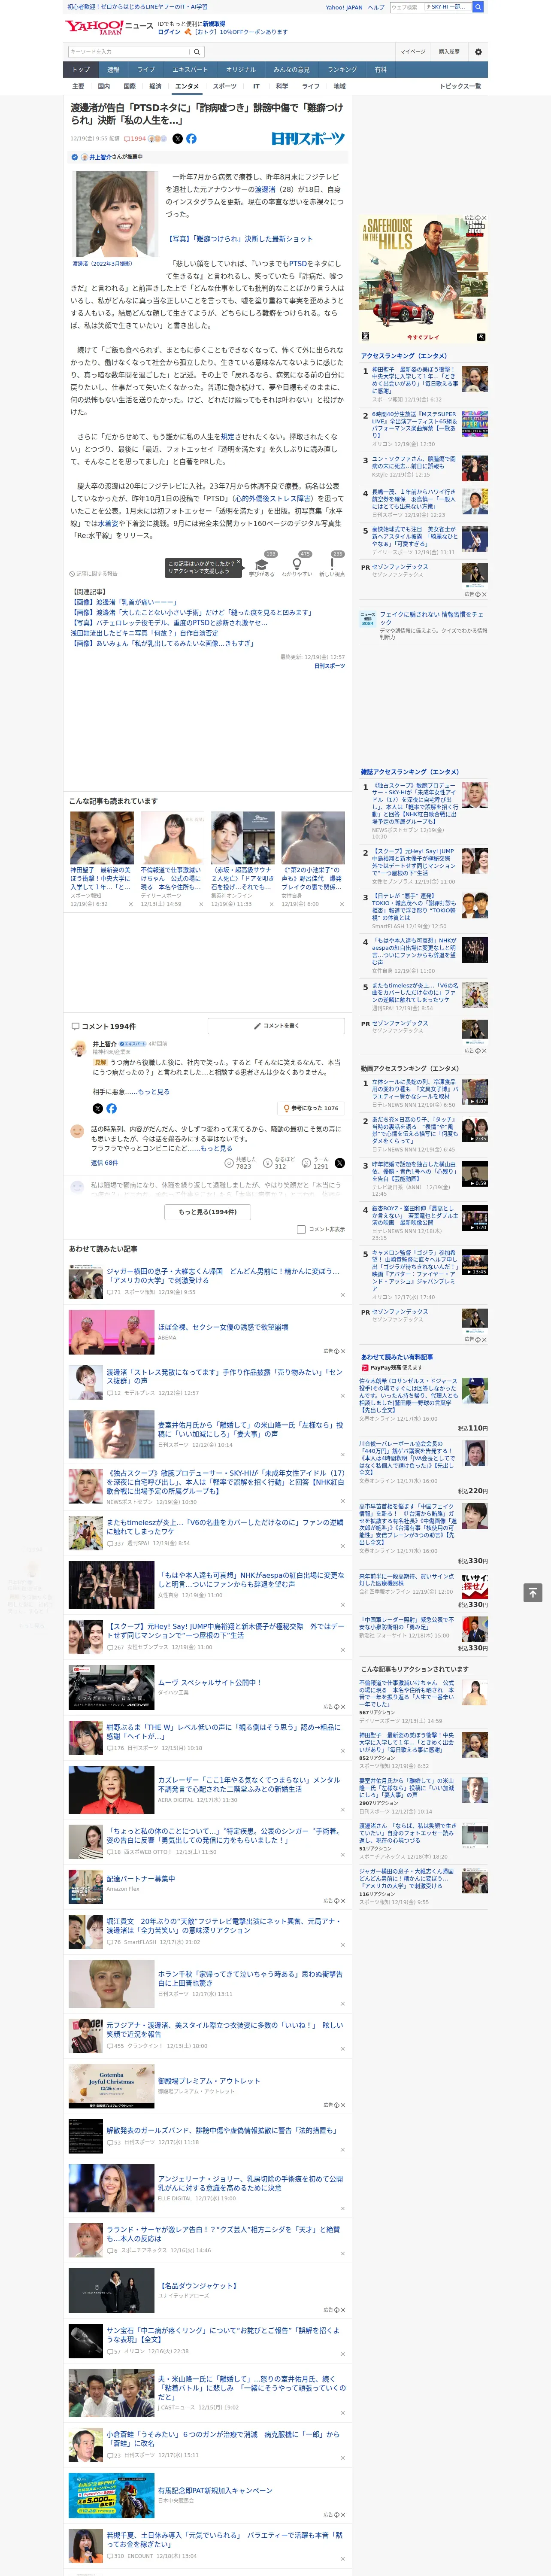Open the エキスパート tab
Image resolution: width=551 pixels, height=2576 pixels.
tap(190, 70)
